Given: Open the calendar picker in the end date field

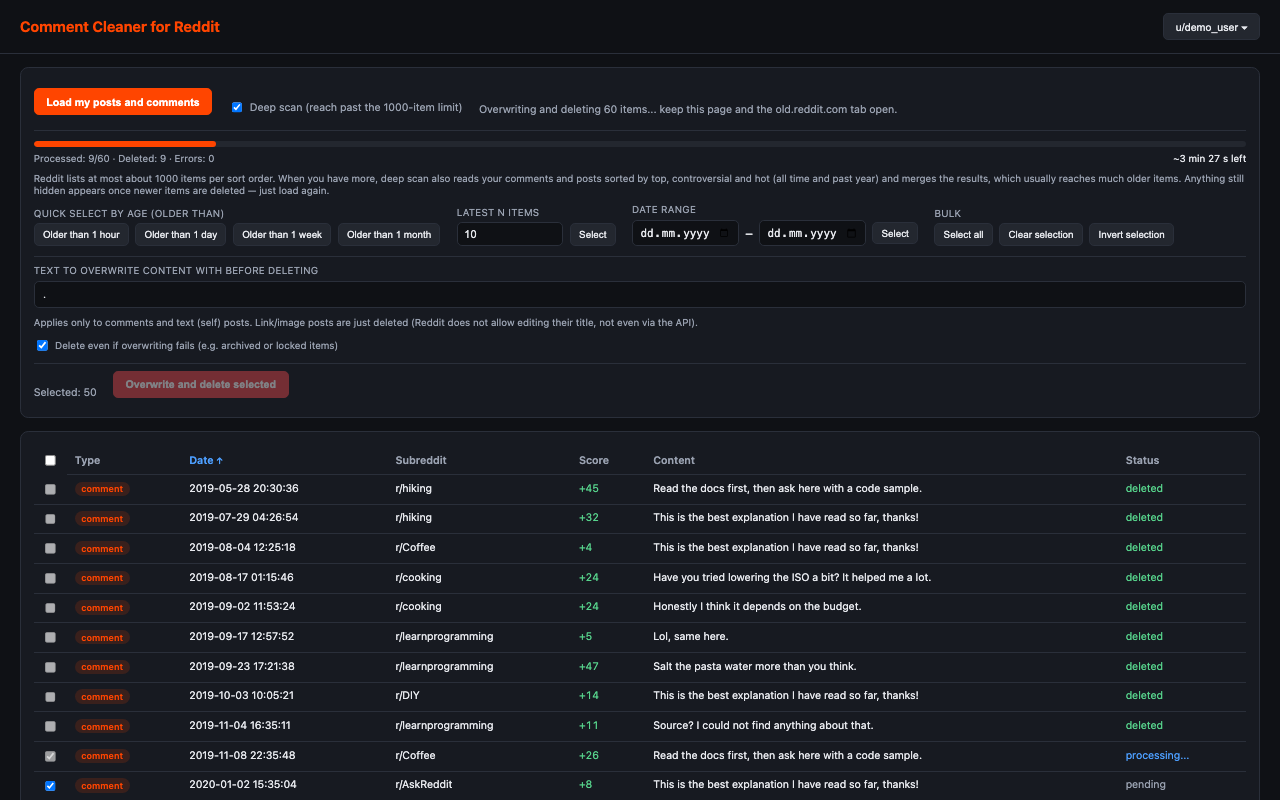Looking at the screenshot, I should pyautogui.click(x=851, y=234).
